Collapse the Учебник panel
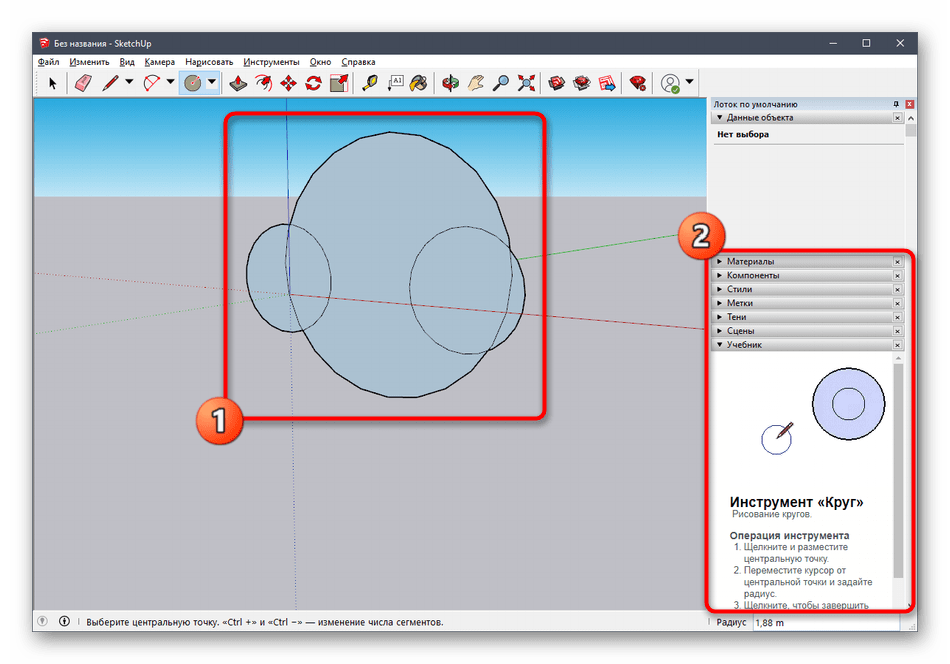The image size is (950, 664). click(x=744, y=345)
